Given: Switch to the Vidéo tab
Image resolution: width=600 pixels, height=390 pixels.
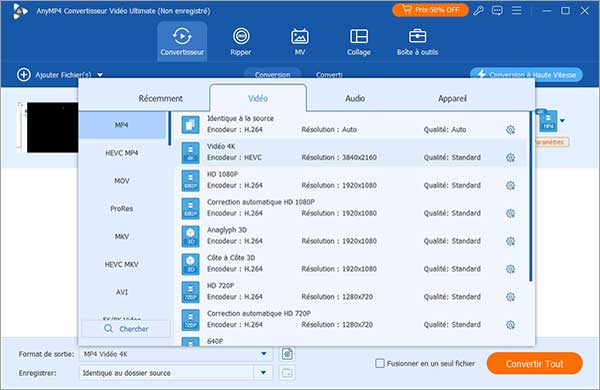Looking at the screenshot, I should coord(258,98).
